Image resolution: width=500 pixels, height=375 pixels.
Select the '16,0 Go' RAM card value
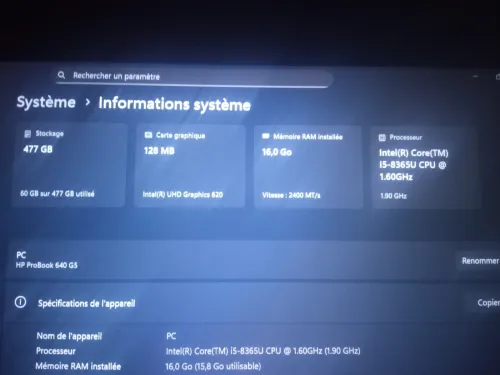coord(277,152)
